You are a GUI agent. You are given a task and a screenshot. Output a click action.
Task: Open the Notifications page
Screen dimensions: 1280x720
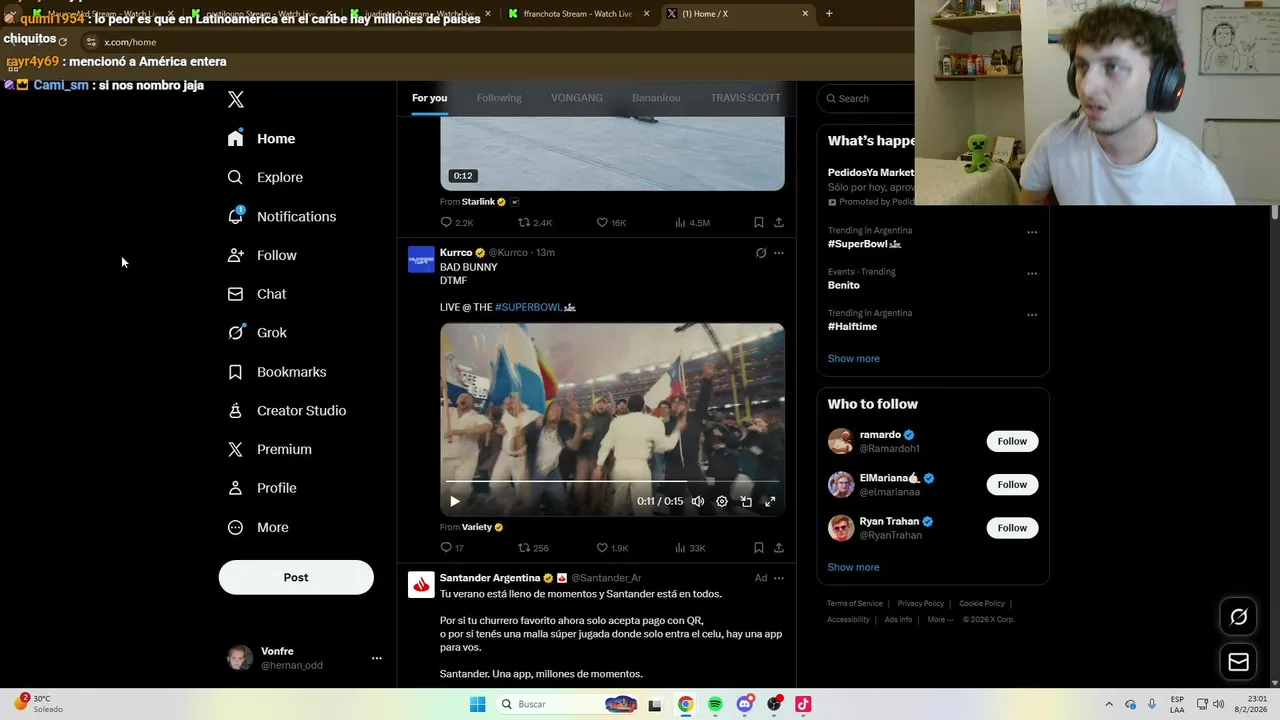[x=282, y=216]
